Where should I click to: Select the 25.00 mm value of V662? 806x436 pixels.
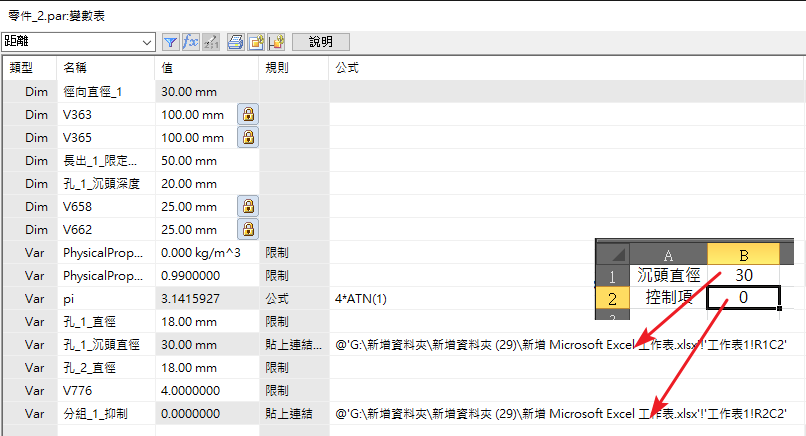(196, 230)
